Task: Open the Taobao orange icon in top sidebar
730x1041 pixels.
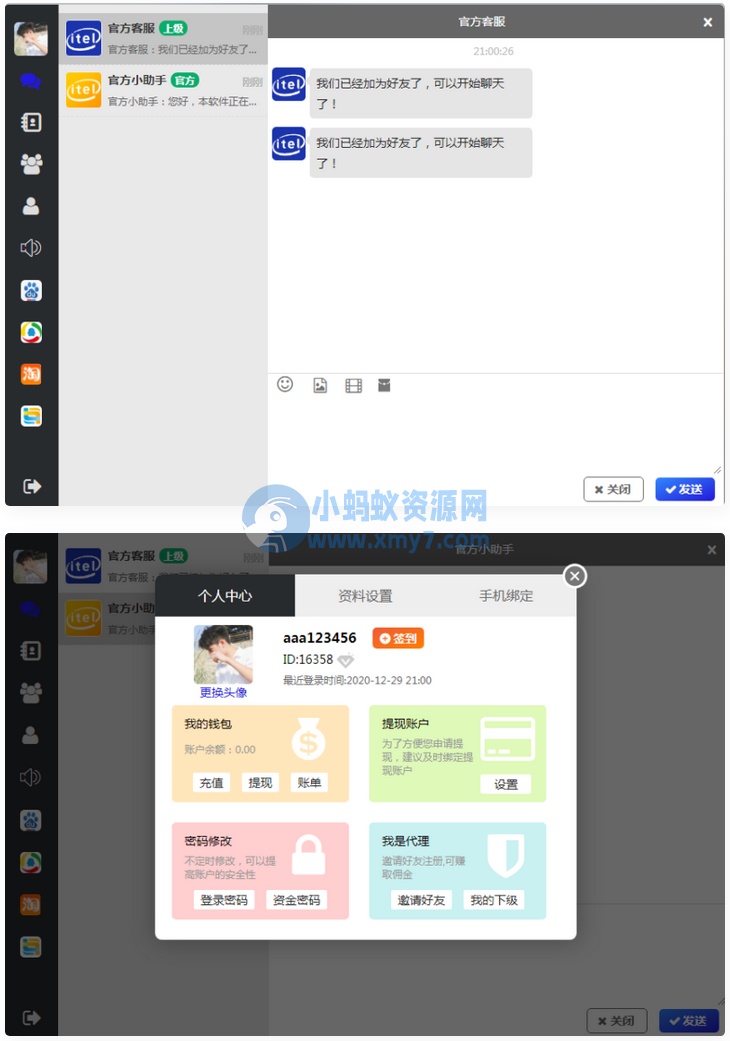Action: 31,374
